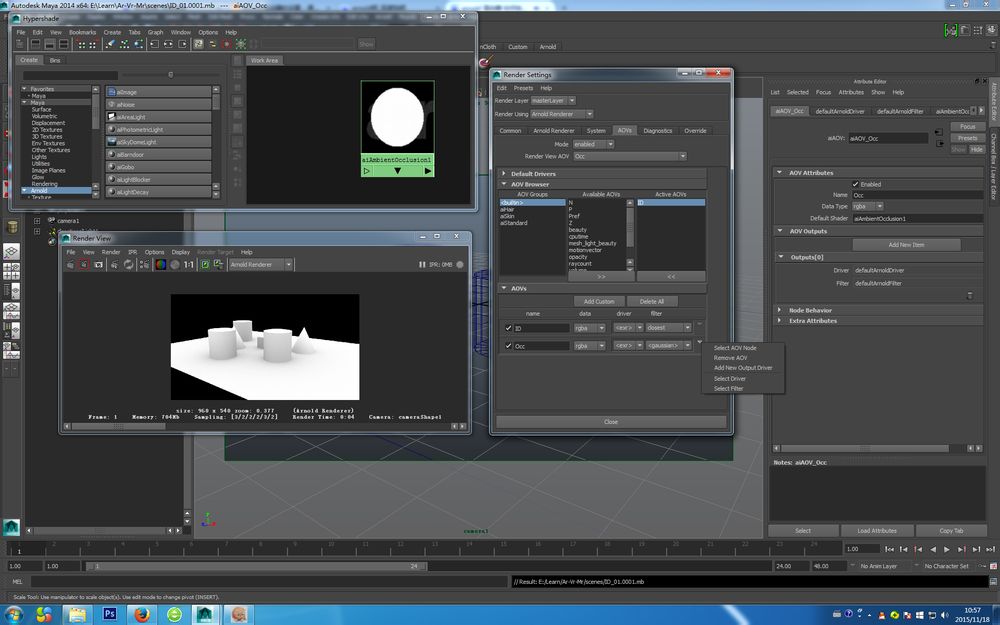Click the Delete All button in AOVs

click(651, 302)
